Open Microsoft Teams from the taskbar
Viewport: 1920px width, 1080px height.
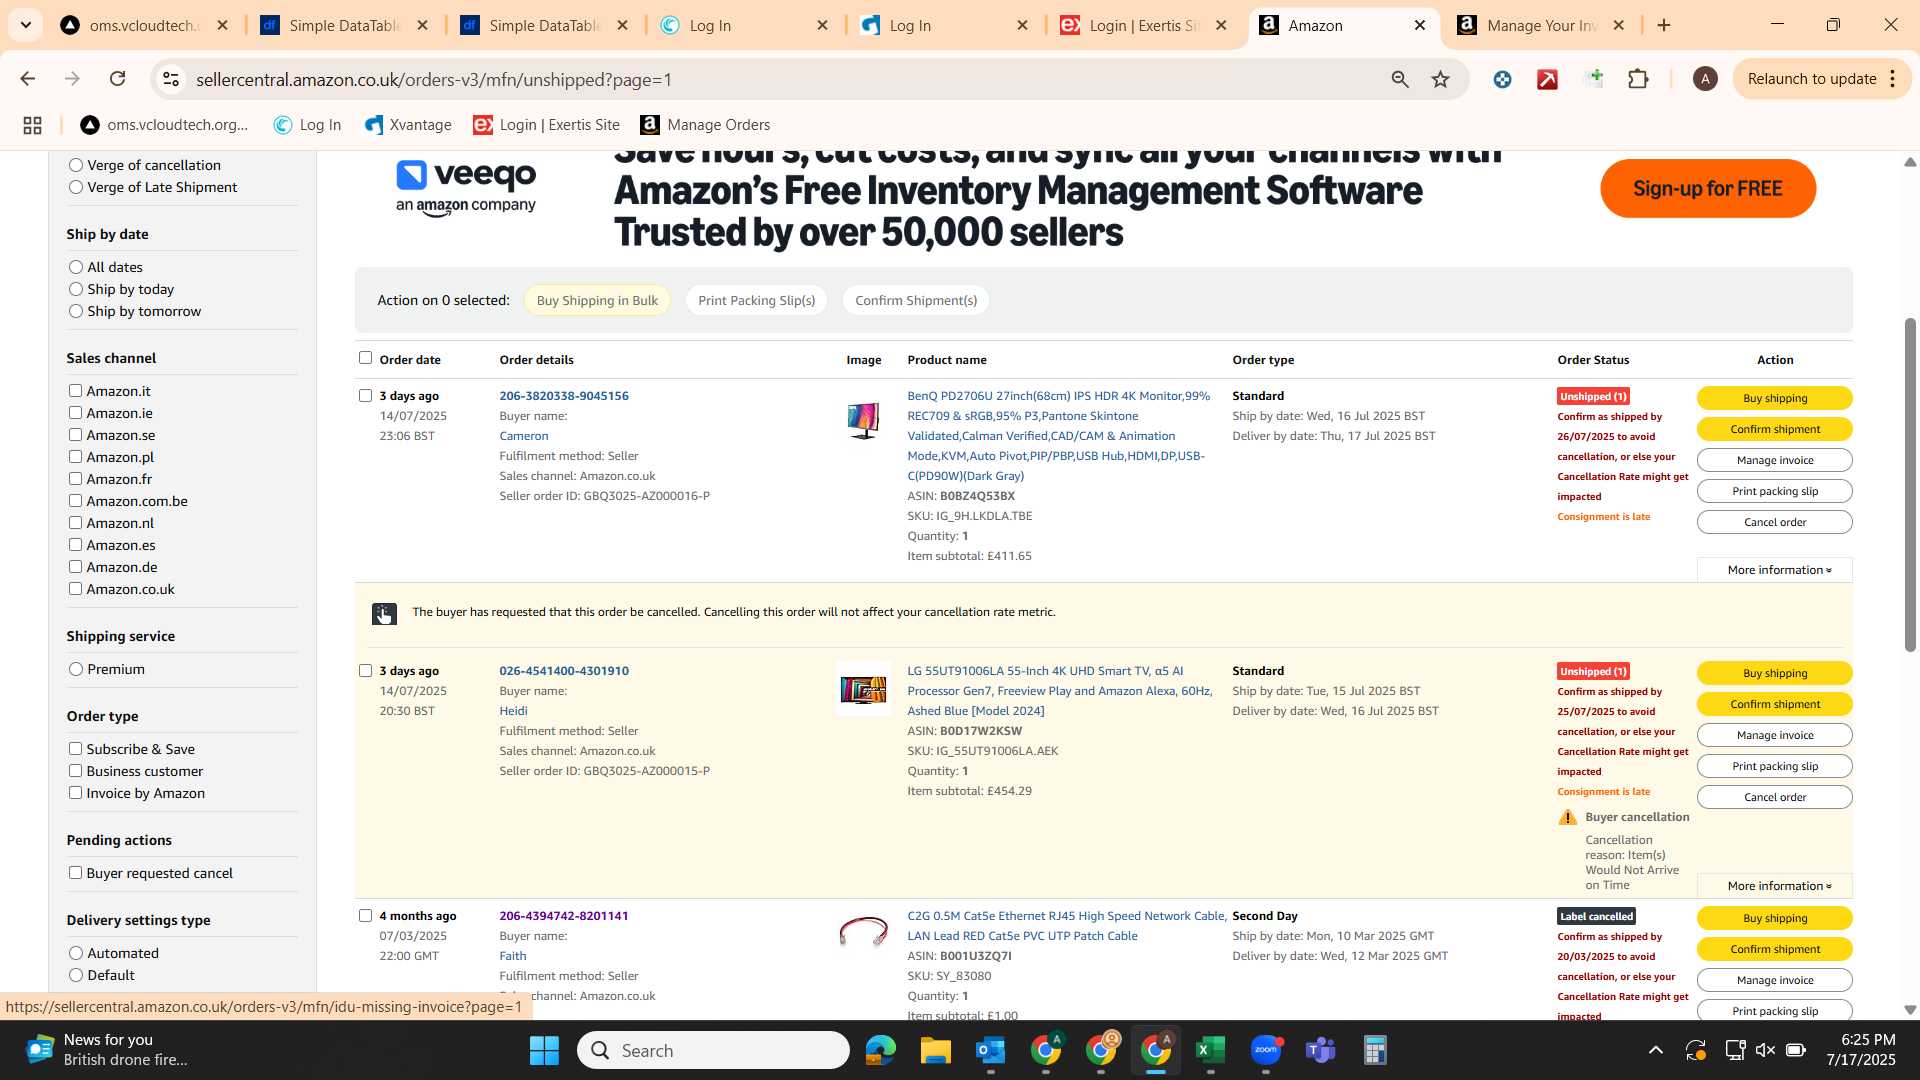coord(1321,1050)
